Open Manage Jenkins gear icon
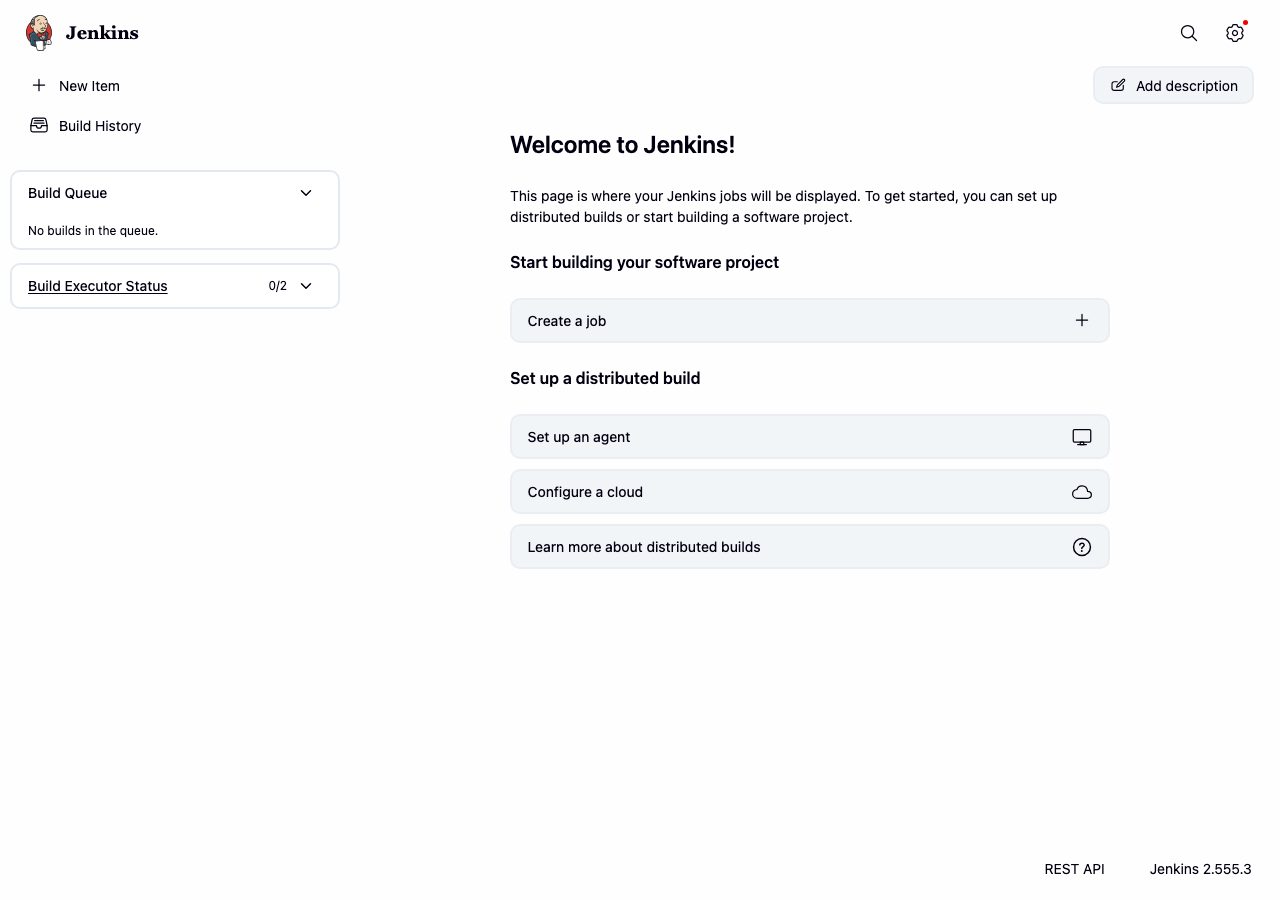 pyautogui.click(x=1235, y=33)
